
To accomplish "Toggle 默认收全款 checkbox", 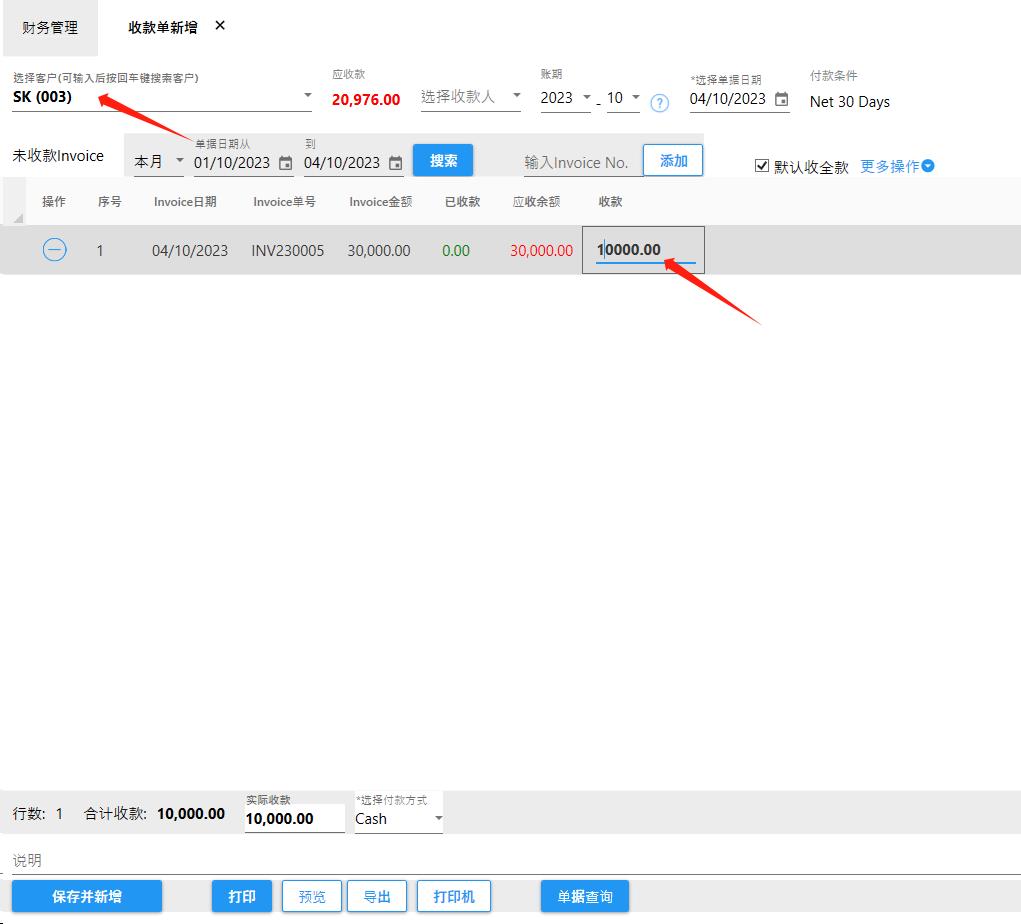I will (762, 166).
